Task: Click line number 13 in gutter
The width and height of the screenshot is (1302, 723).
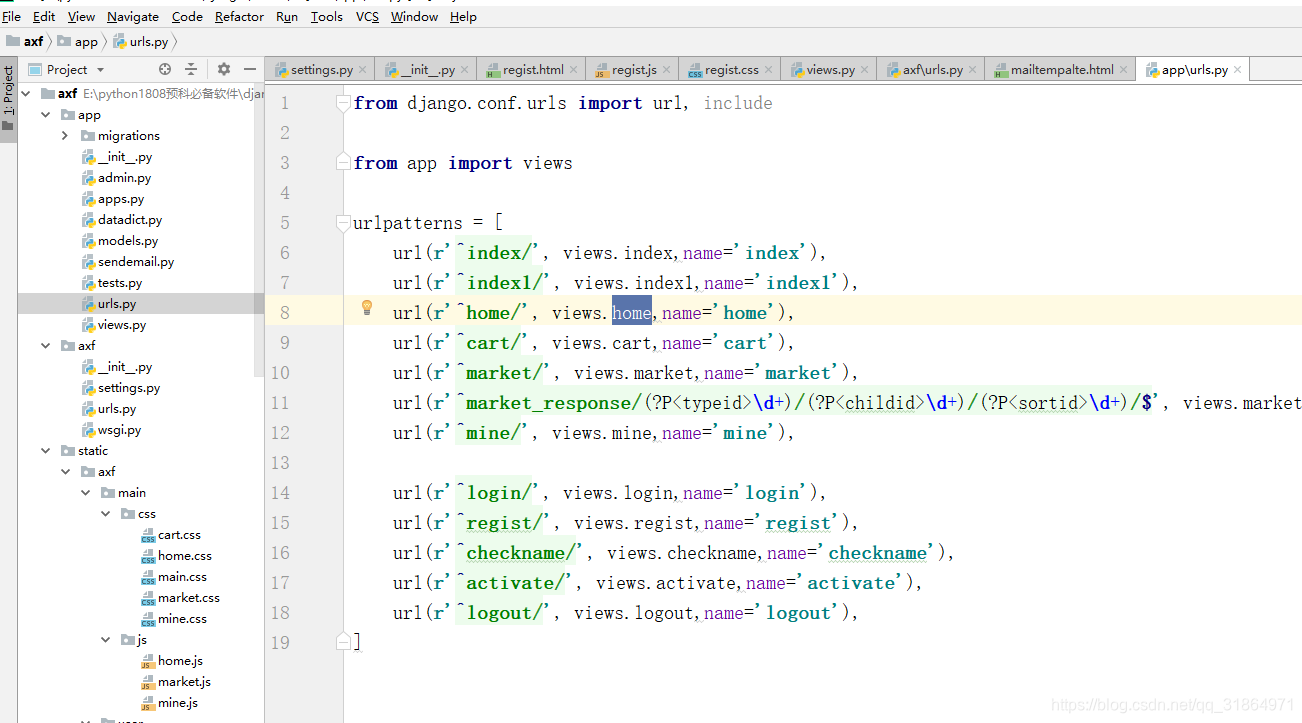Action: click(279, 463)
